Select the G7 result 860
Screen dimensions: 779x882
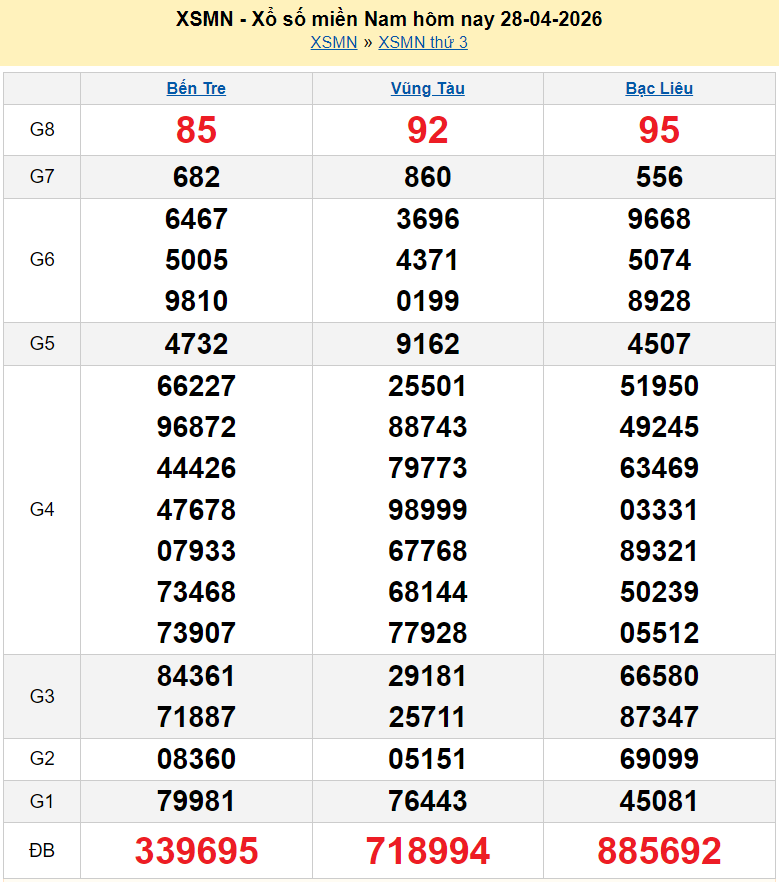pyautogui.click(x=427, y=177)
